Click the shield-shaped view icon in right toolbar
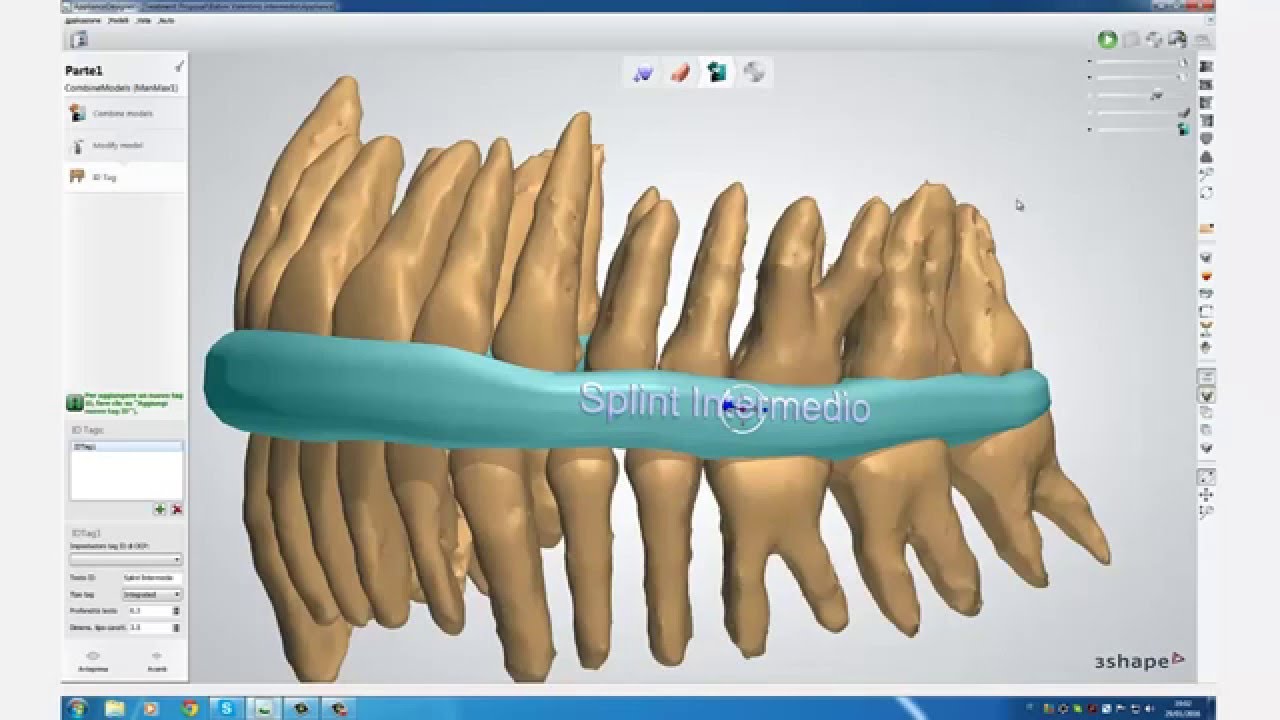The image size is (1280, 720). [x=1206, y=138]
